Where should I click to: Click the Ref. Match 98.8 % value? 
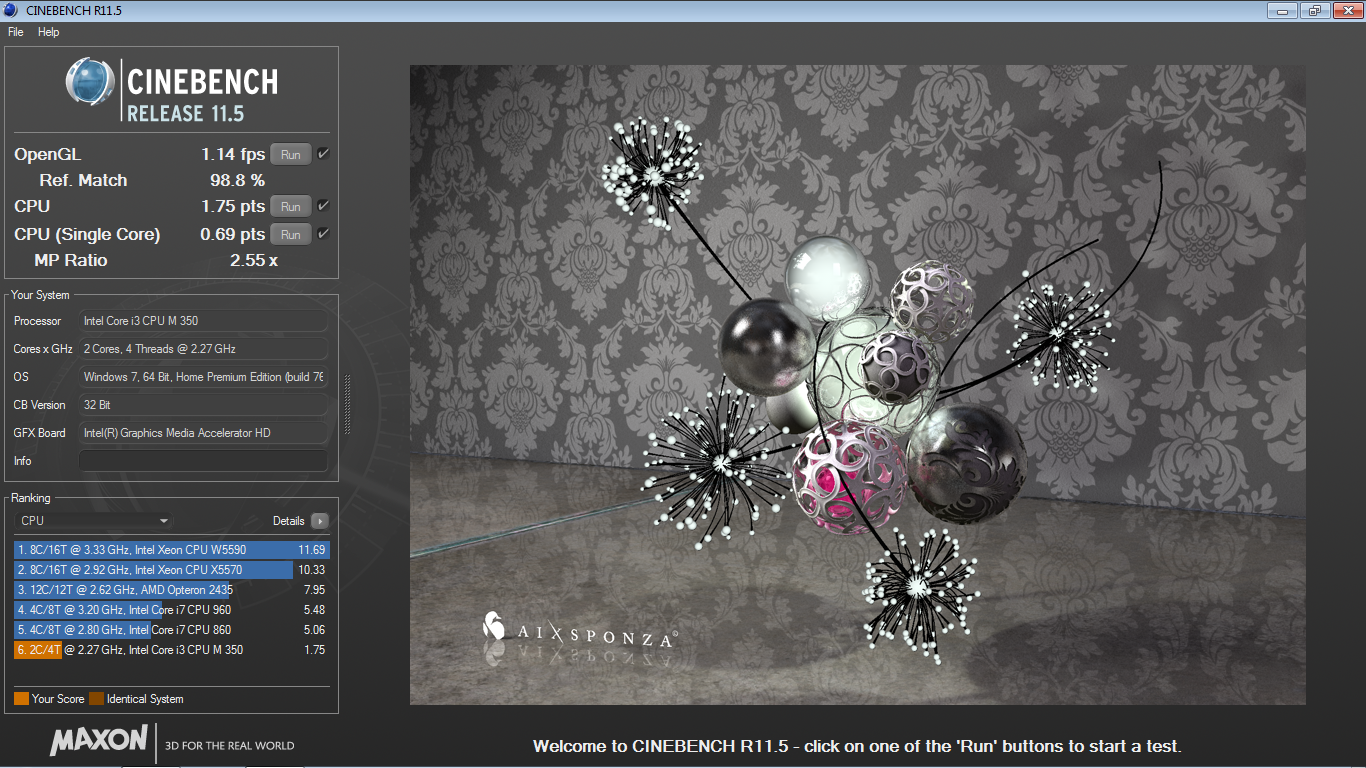(237, 181)
